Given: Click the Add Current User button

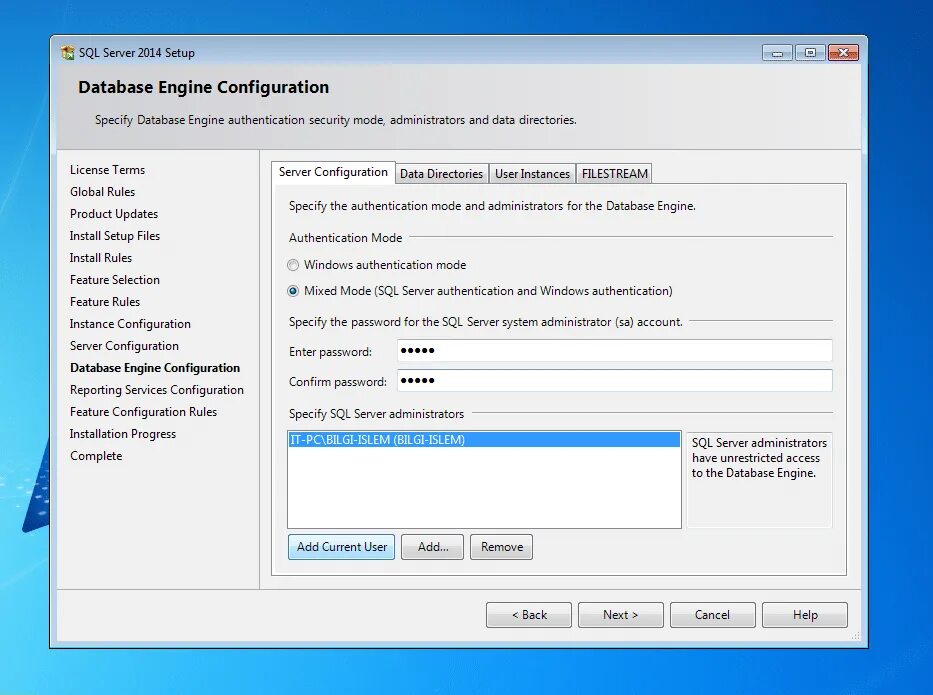Looking at the screenshot, I should 342,547.
